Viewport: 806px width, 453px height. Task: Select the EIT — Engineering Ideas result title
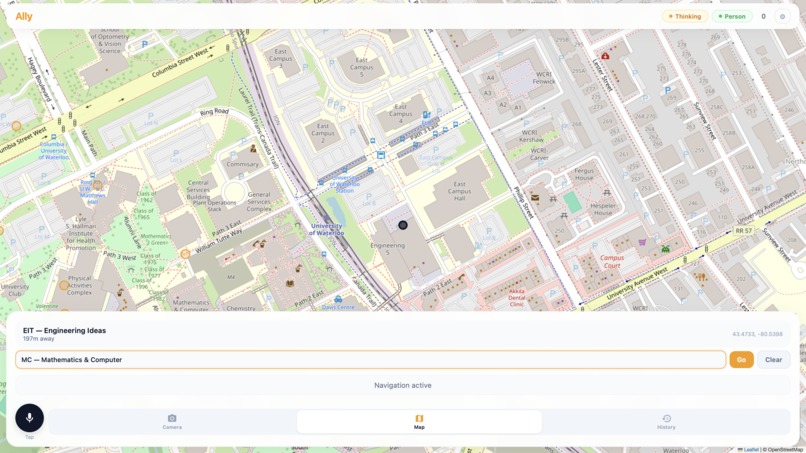coord(64,331)
